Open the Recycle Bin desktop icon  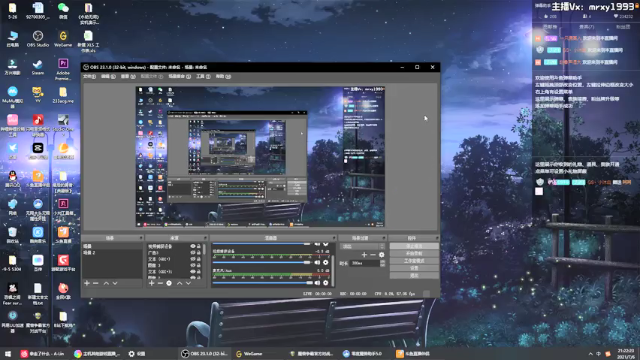[x=13, y=235]
